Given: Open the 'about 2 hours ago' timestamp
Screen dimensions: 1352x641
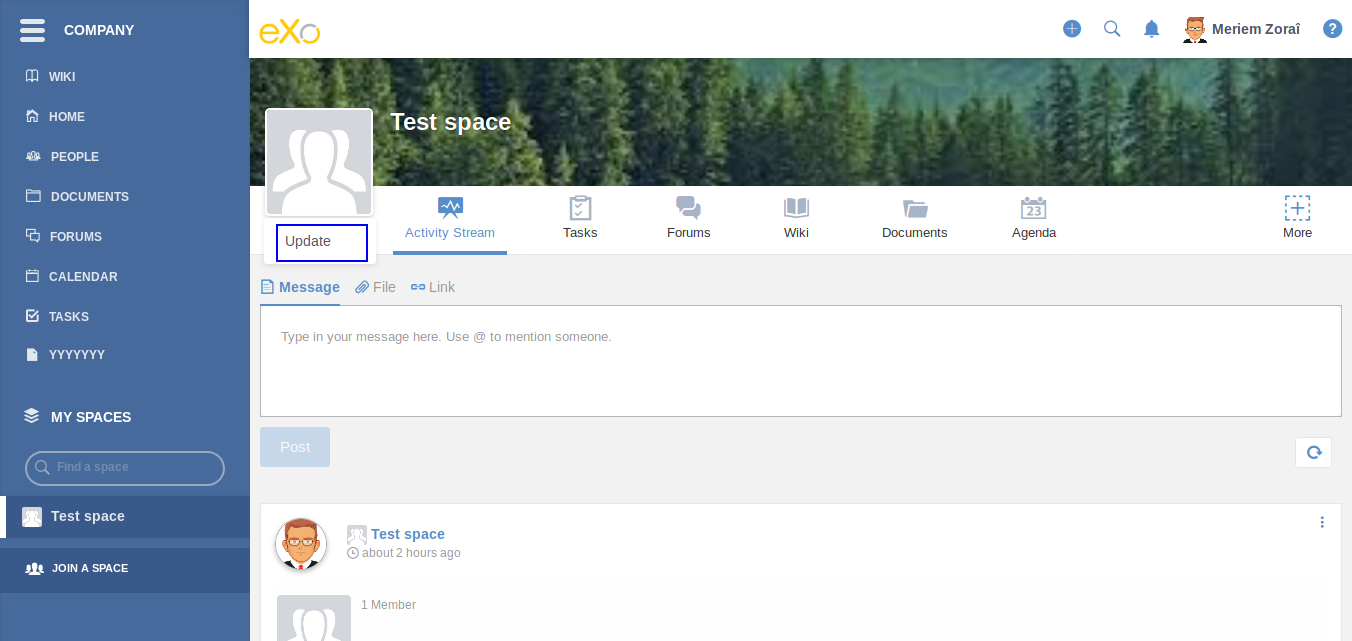Looking at the screenshot, I should point(411,553).
